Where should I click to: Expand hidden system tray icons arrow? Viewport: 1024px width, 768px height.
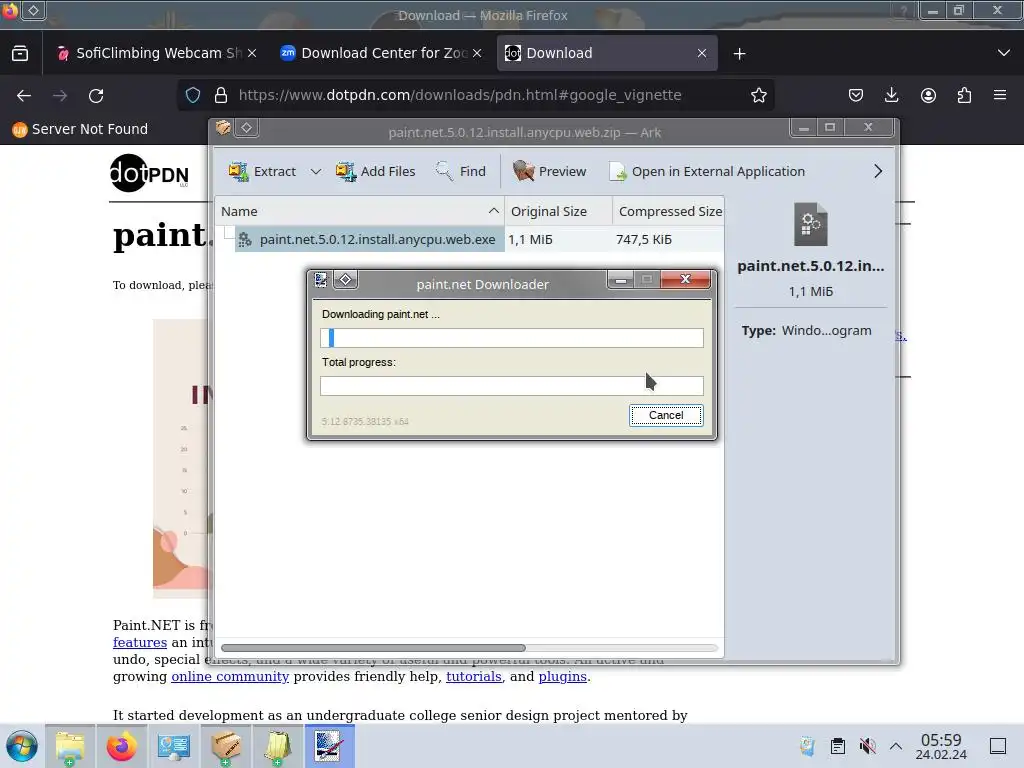pyautogui.click(x=896, y=746)
